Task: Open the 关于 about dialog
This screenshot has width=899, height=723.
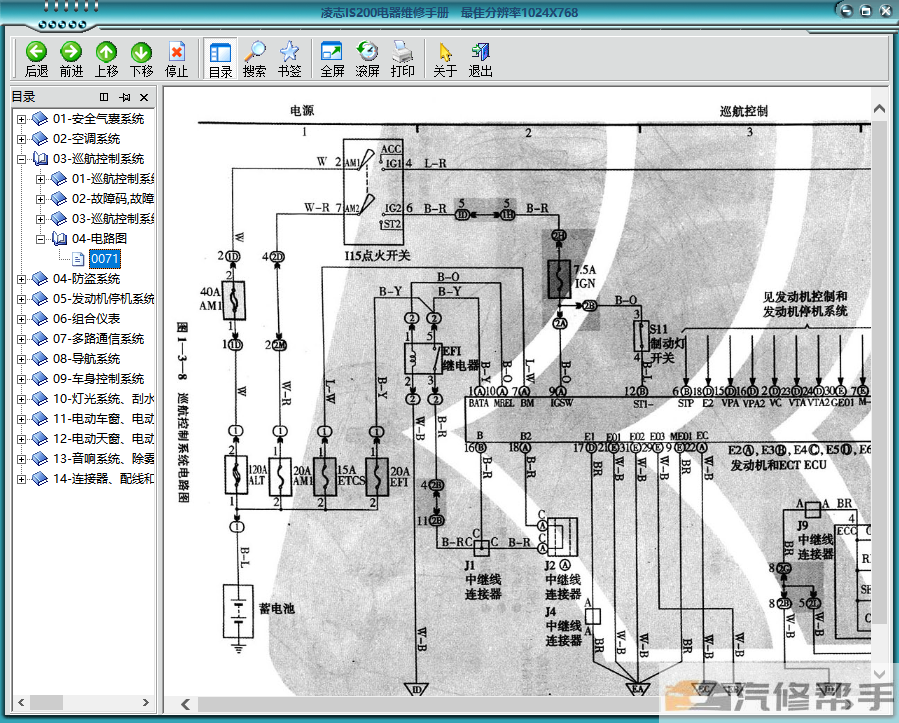Action: [x=445, y=58]
